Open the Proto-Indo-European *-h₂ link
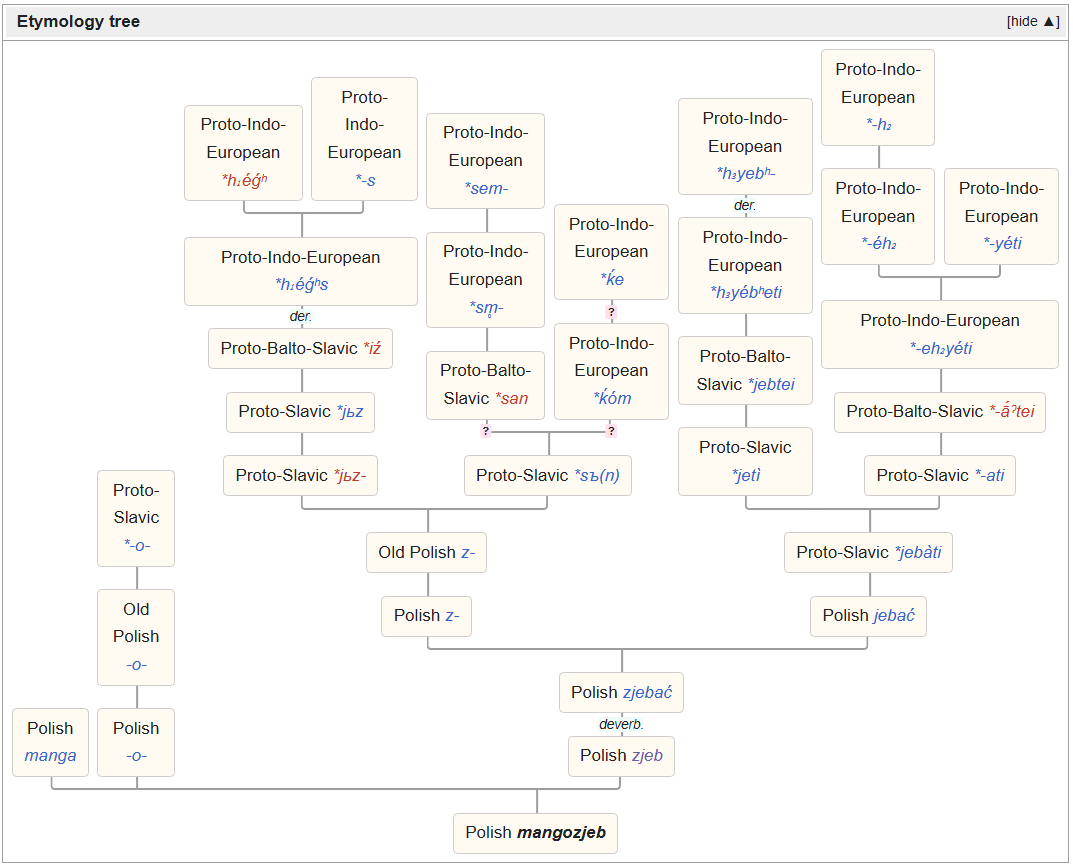The width and height of the screenshot is (1073, 867). coord(879,124)
